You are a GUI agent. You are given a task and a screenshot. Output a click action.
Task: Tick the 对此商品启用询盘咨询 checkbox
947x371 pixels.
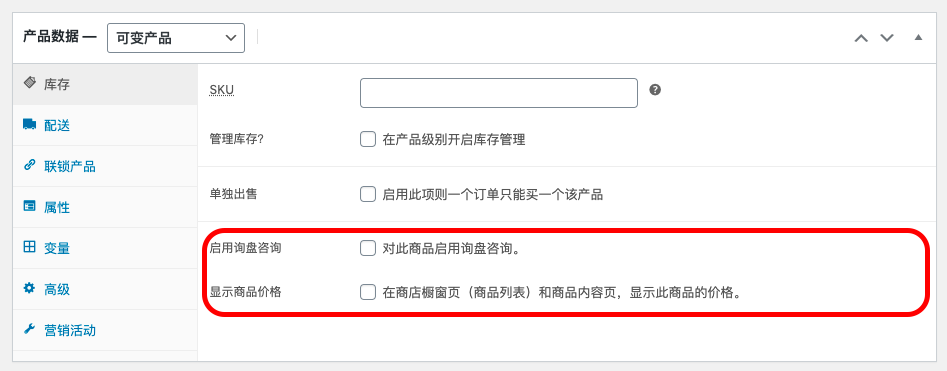pyautogui.click(x=368, y=248)
